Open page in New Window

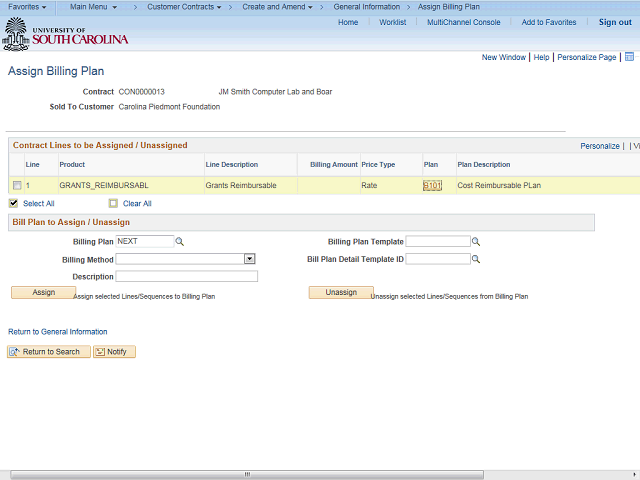[x=504, y=58]
